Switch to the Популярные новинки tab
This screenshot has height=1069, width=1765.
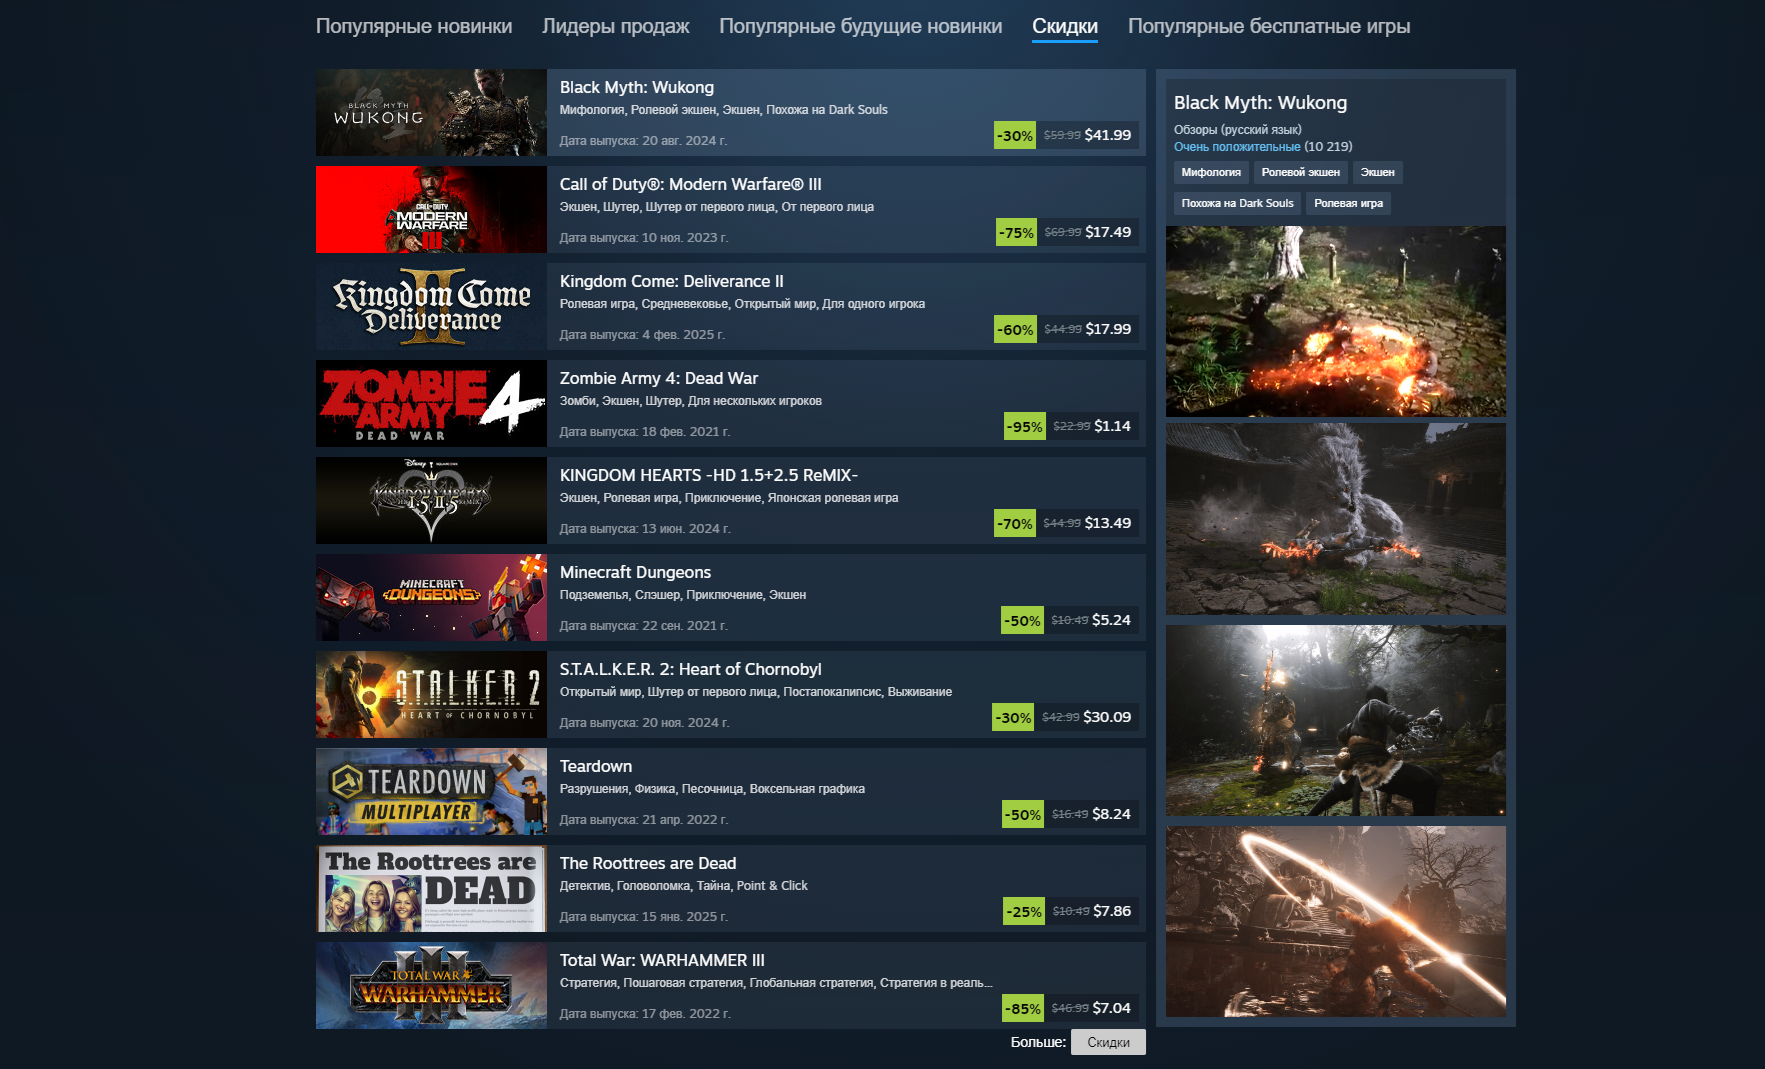(414, 27)
